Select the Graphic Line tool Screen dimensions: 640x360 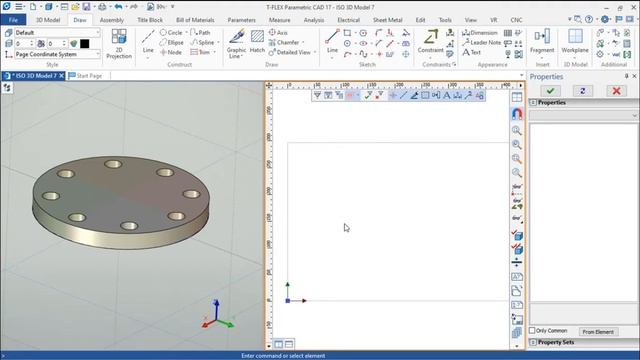coord(237,43)
